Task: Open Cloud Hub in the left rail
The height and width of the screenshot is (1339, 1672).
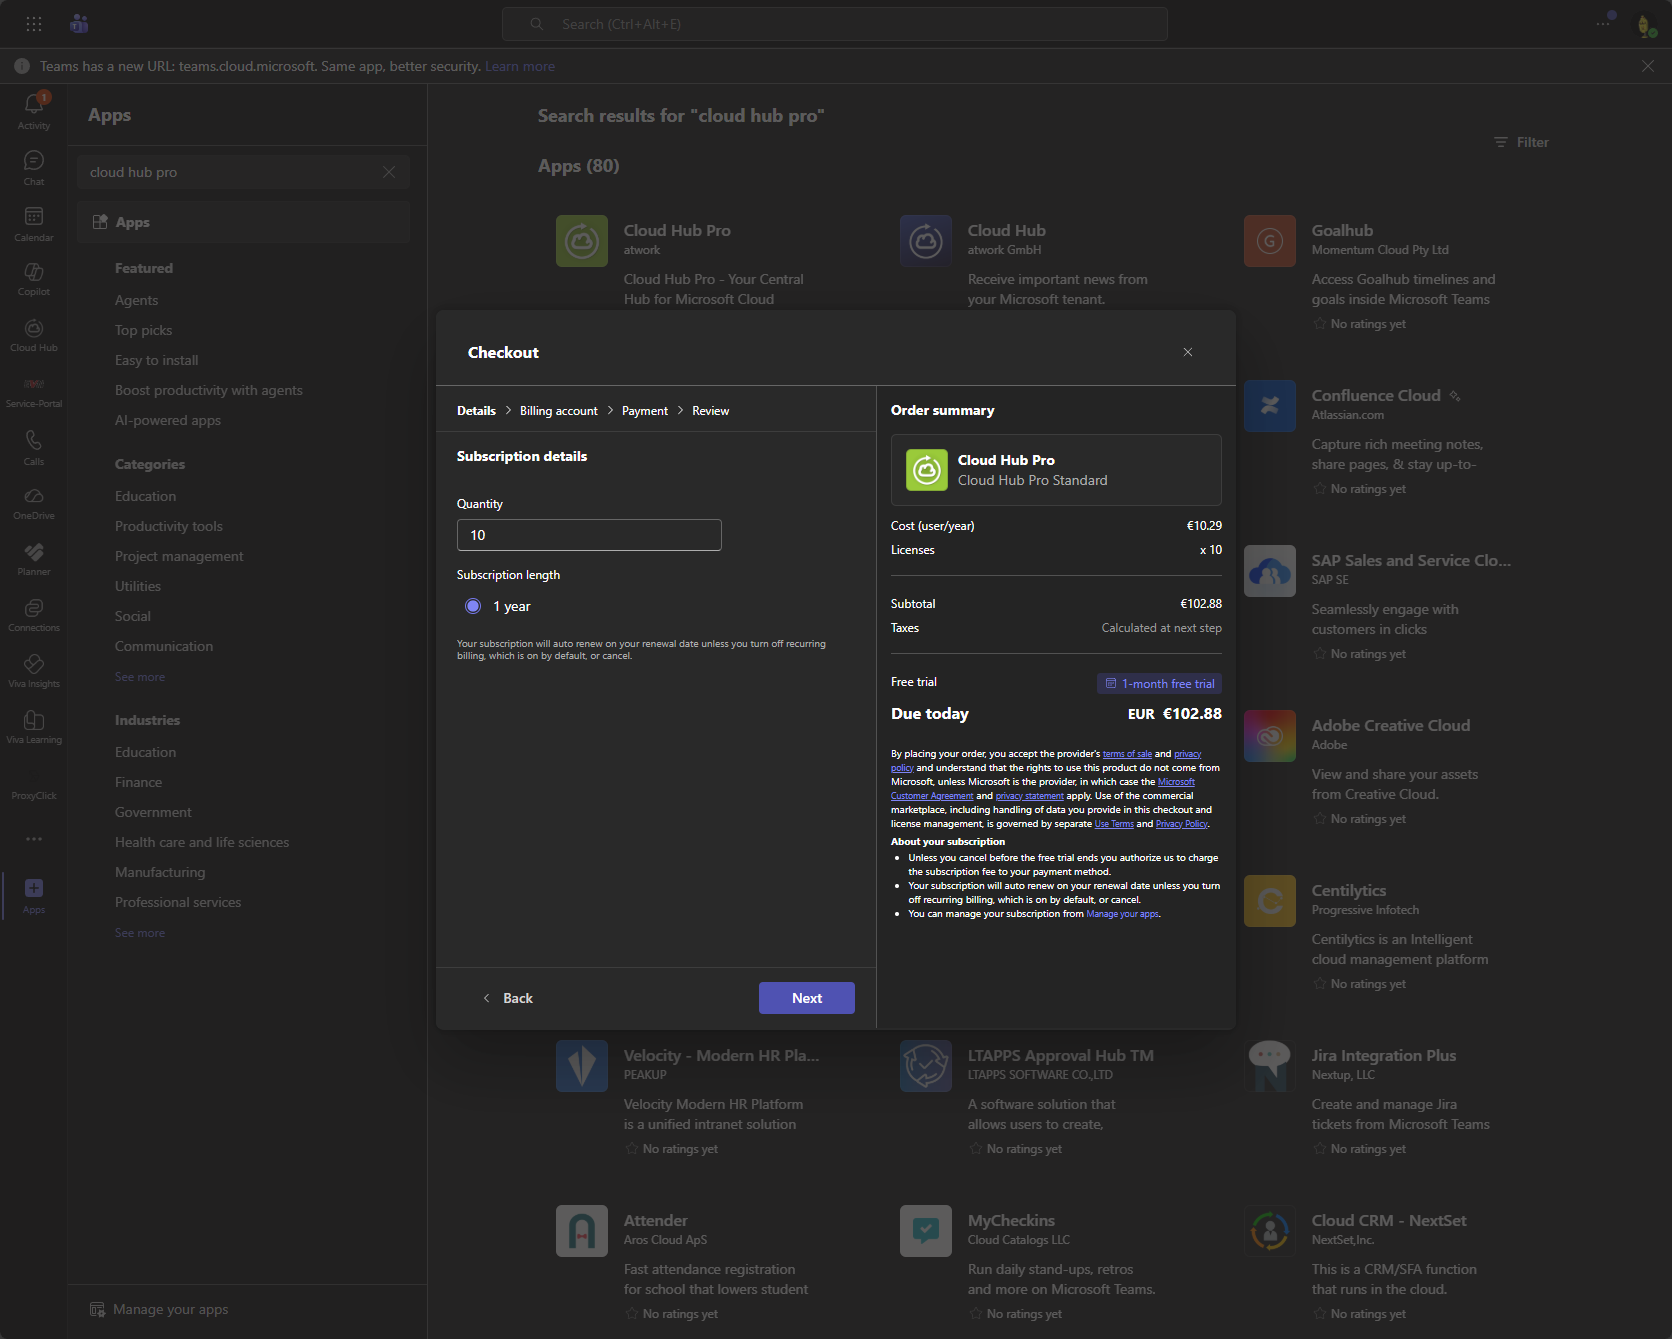Action: click(34, 334)
